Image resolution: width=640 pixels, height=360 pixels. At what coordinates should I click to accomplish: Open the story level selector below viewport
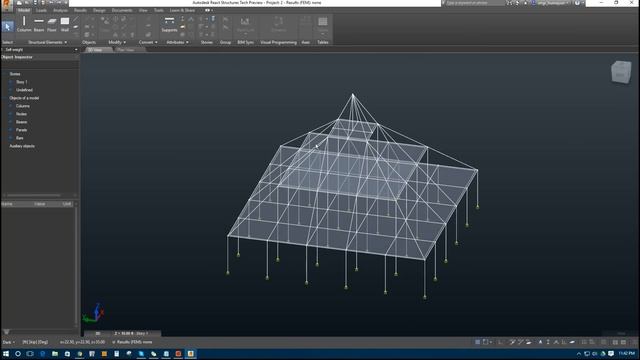click(131, 333)
